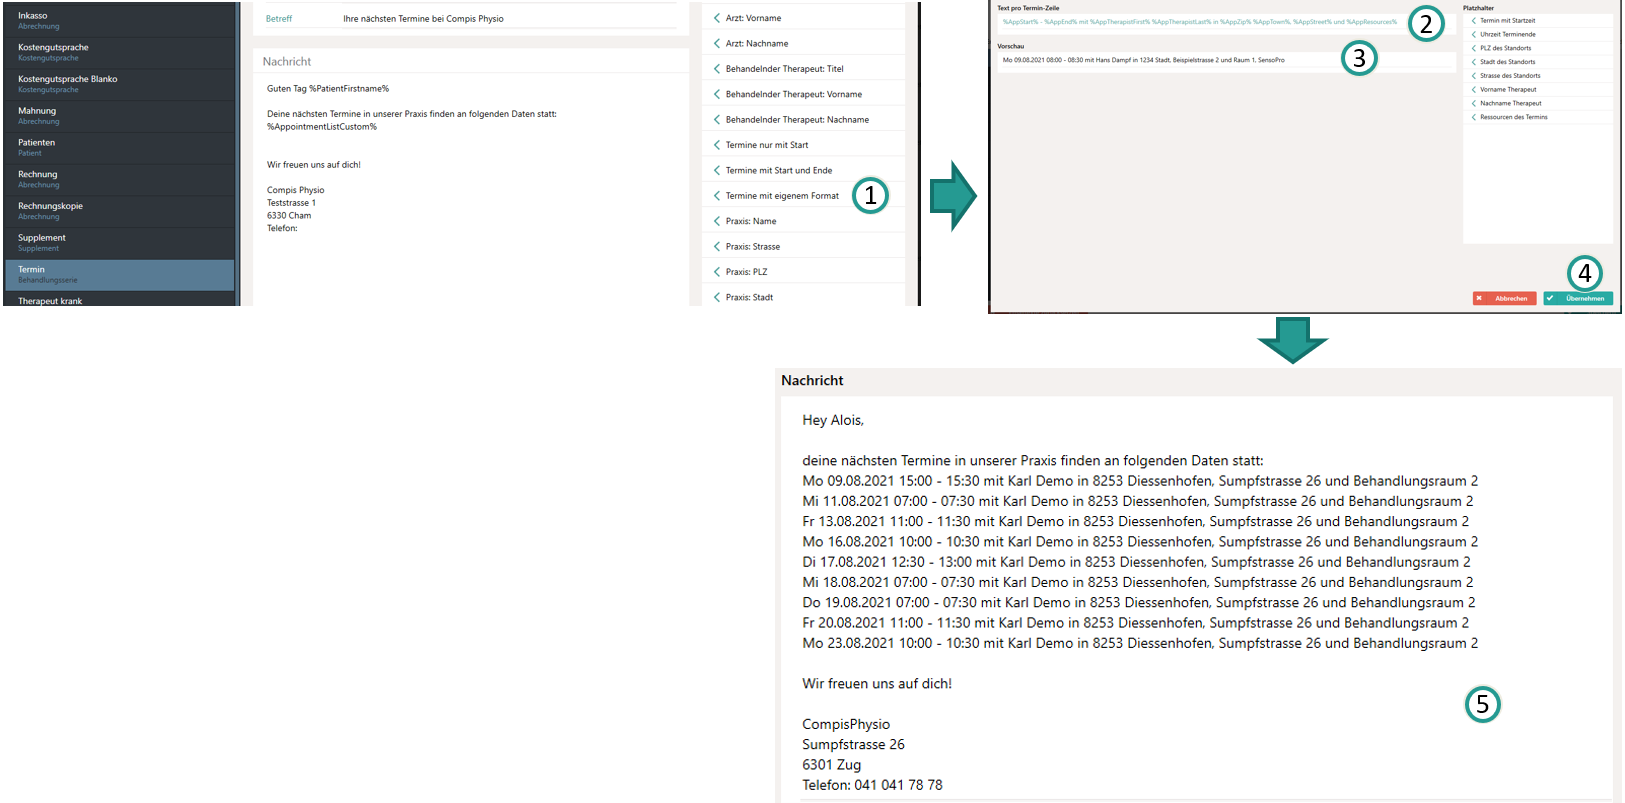The height and width of the screenshot is (803, 1625).
Task: Click the arrow icon beside Uhrzeit Terminende
Action: point(1473,35)
